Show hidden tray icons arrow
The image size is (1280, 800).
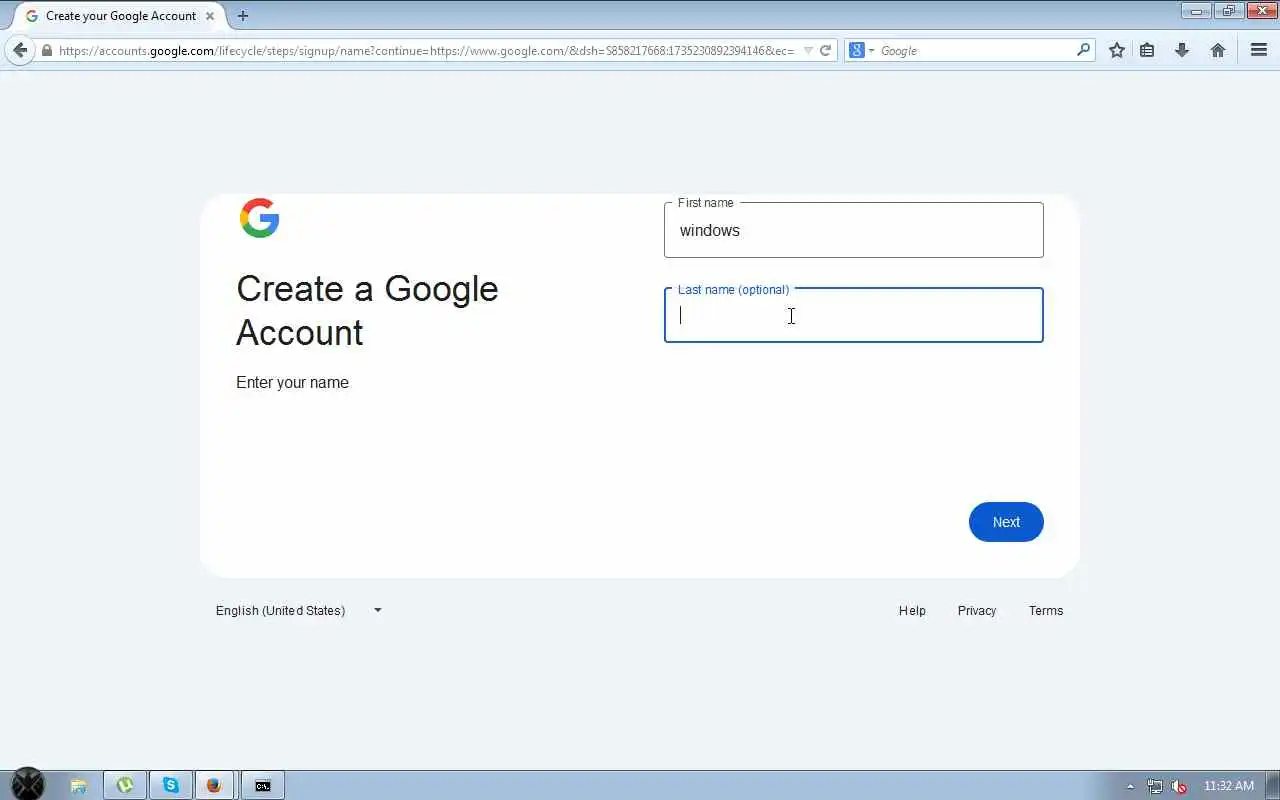(1130, 786)
